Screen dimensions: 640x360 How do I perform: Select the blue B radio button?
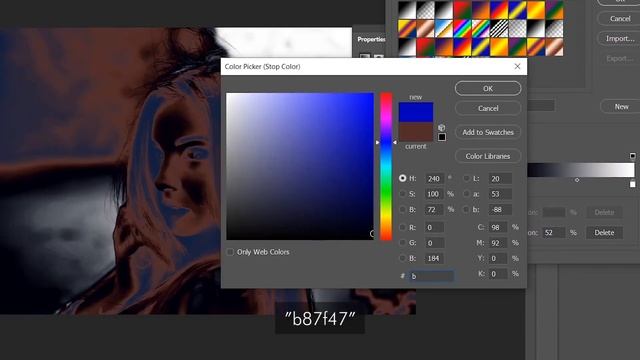(x=402, y=258)
